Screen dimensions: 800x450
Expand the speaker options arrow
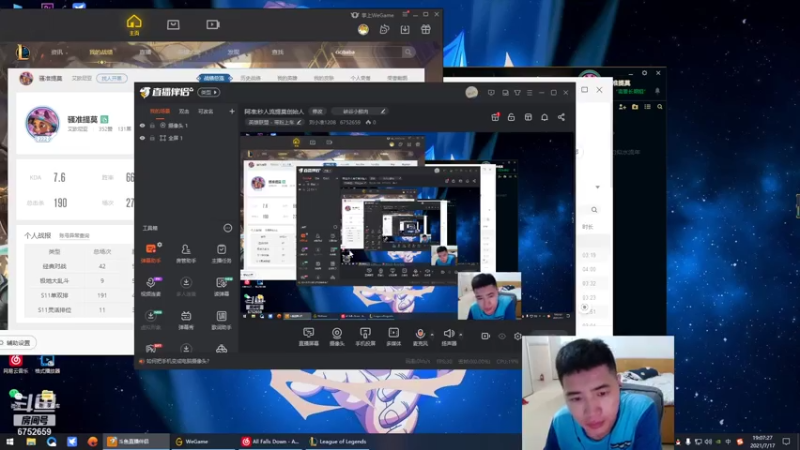point(461,335)
